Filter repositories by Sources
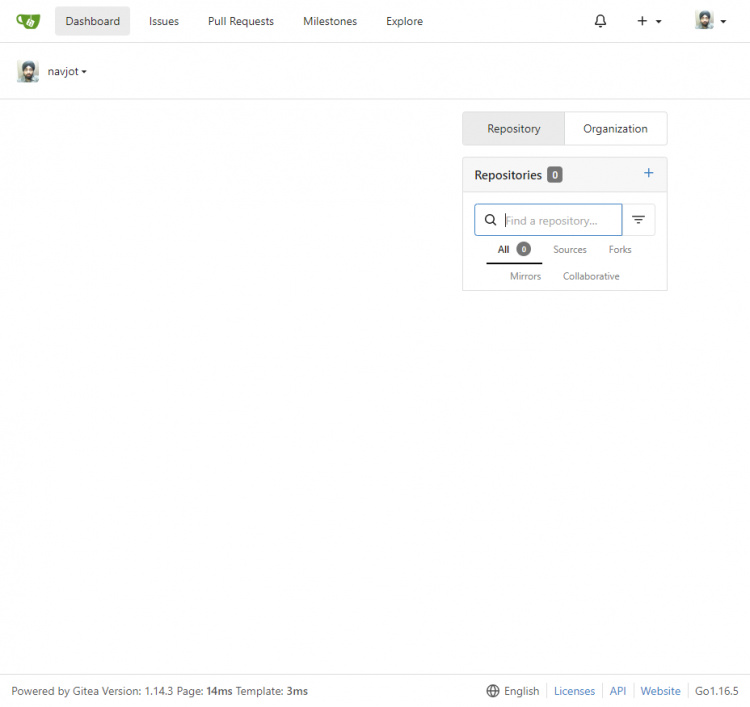Viewport: 750px width, 707px height. [570, 250]
